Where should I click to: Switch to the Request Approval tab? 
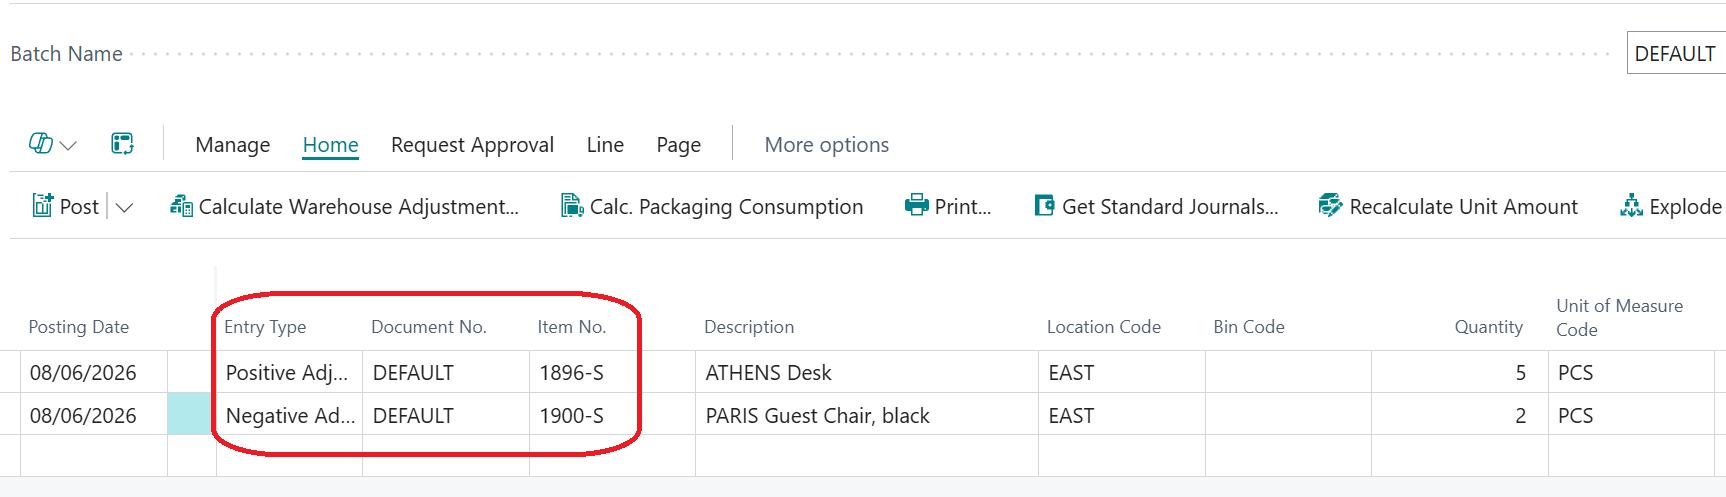pyautogui.click(x=472, y=145)
